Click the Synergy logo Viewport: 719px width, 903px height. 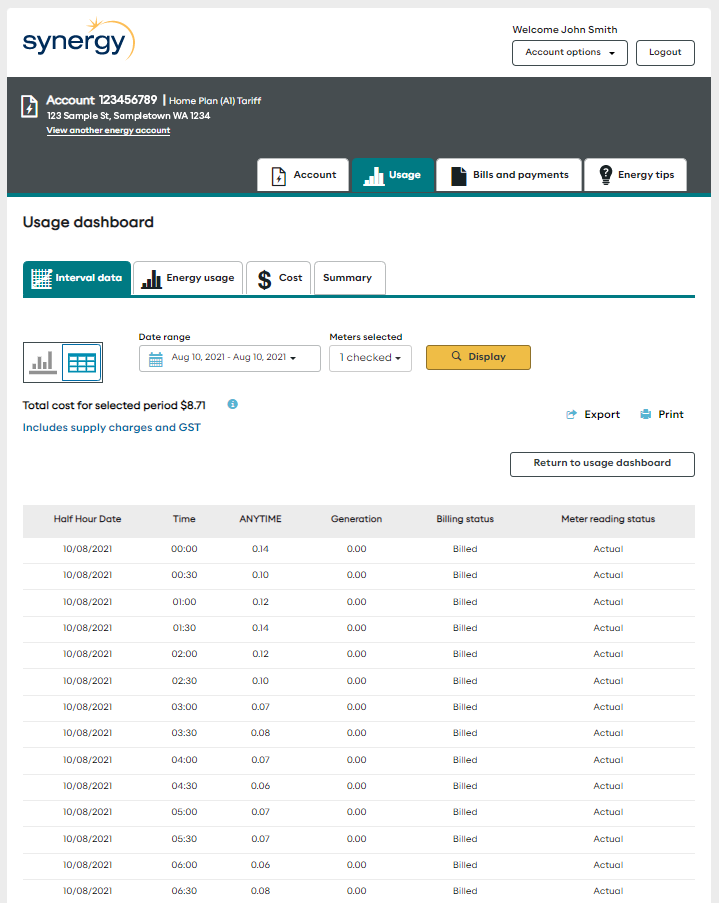click(x=79, y=39)
